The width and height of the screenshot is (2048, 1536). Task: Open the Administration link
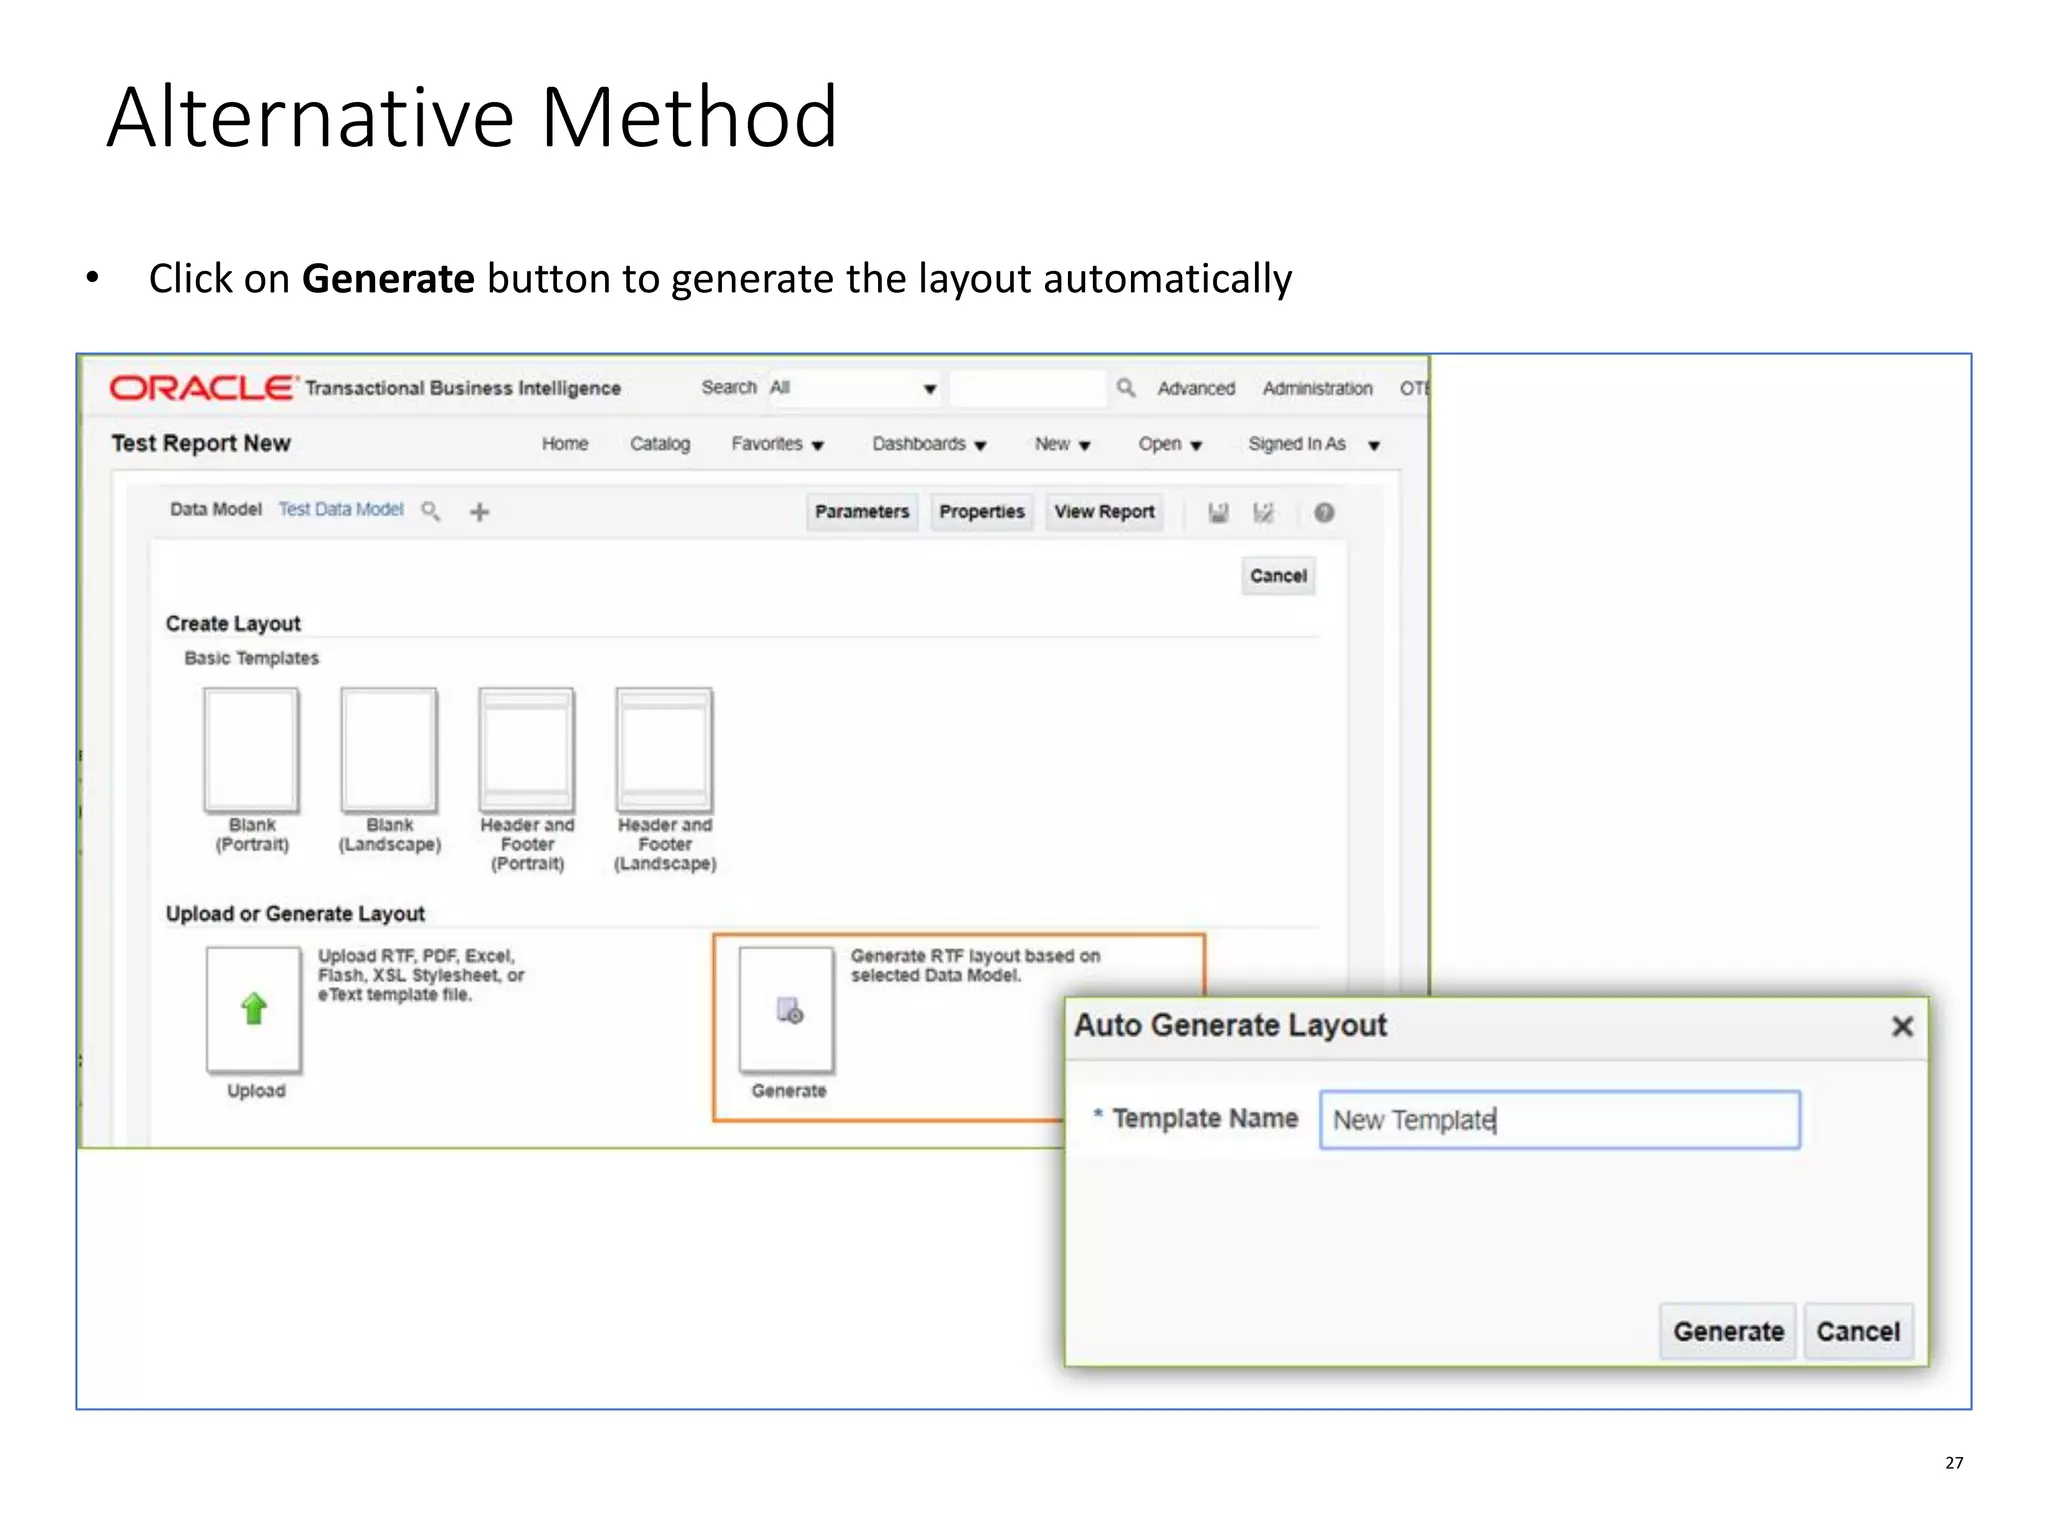click(x=1317, y=388)
